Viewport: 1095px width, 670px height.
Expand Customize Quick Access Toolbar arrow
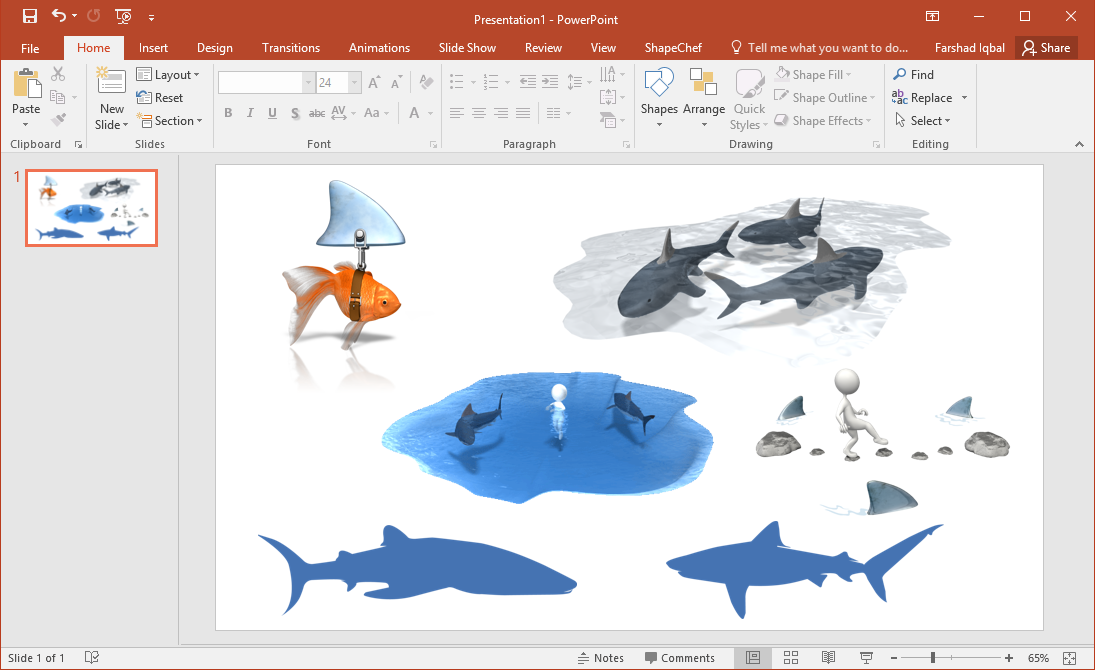pyautogui.click(x=152, y=17)
